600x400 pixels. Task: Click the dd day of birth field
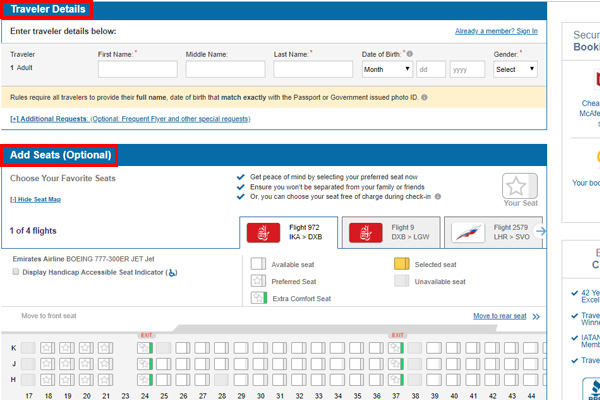431,69
